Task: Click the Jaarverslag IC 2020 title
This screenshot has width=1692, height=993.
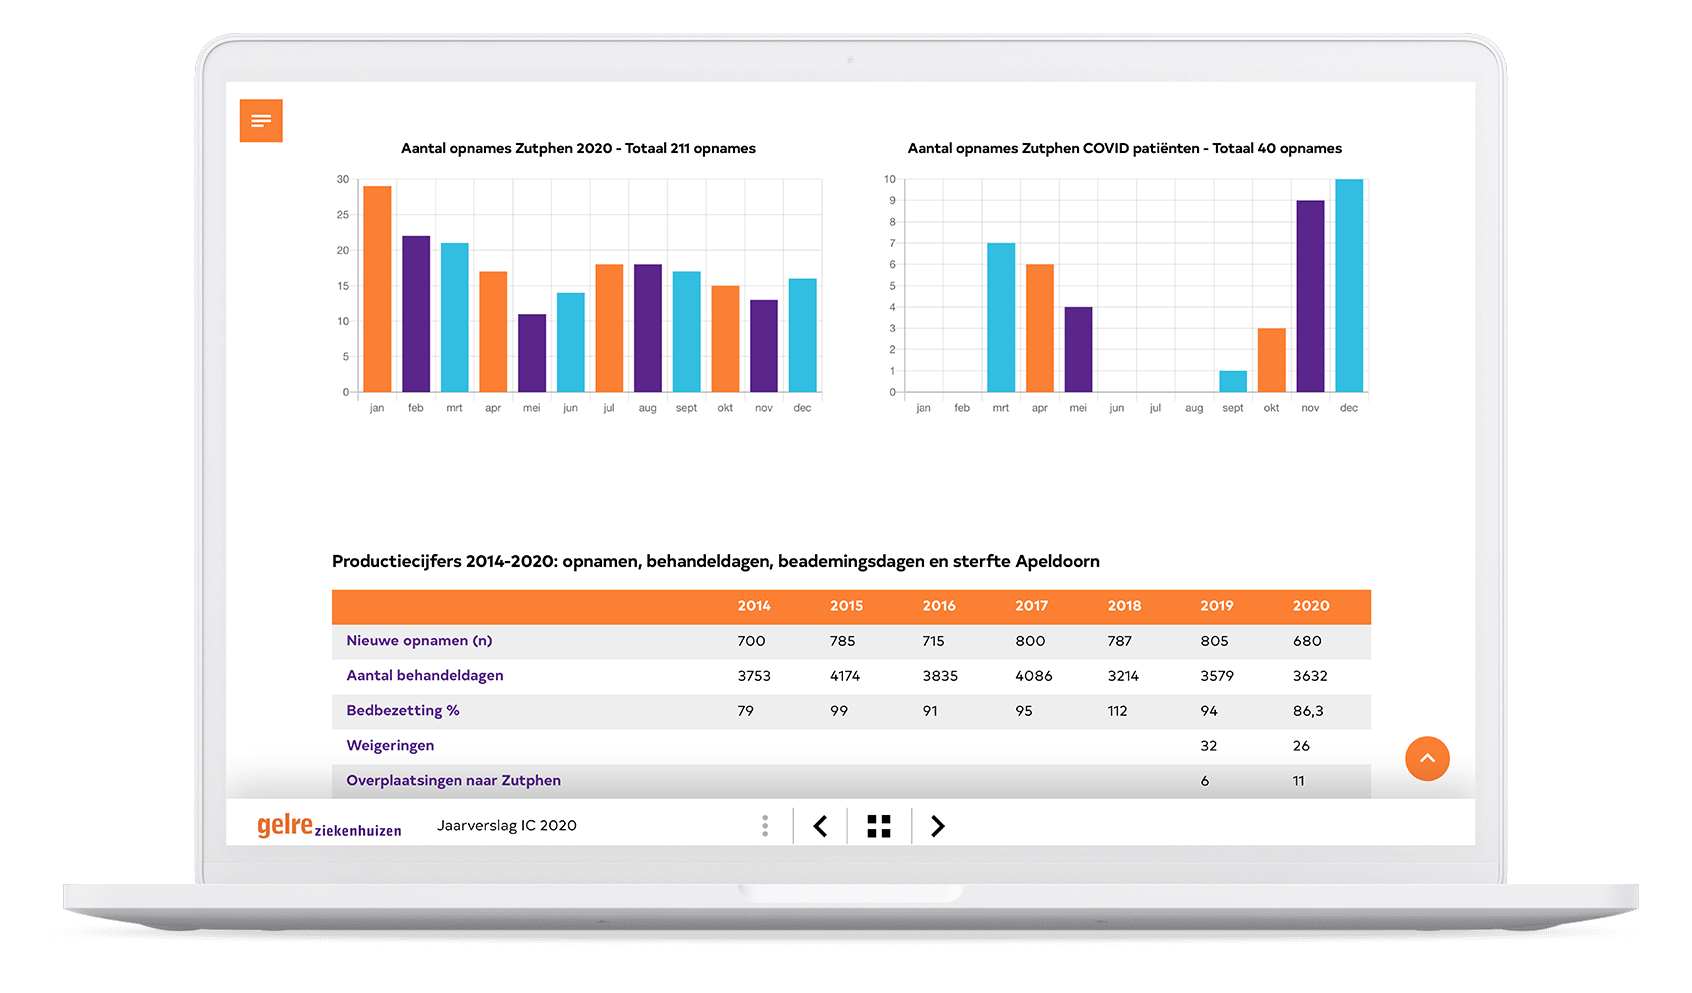Action: tap(506, 826)
